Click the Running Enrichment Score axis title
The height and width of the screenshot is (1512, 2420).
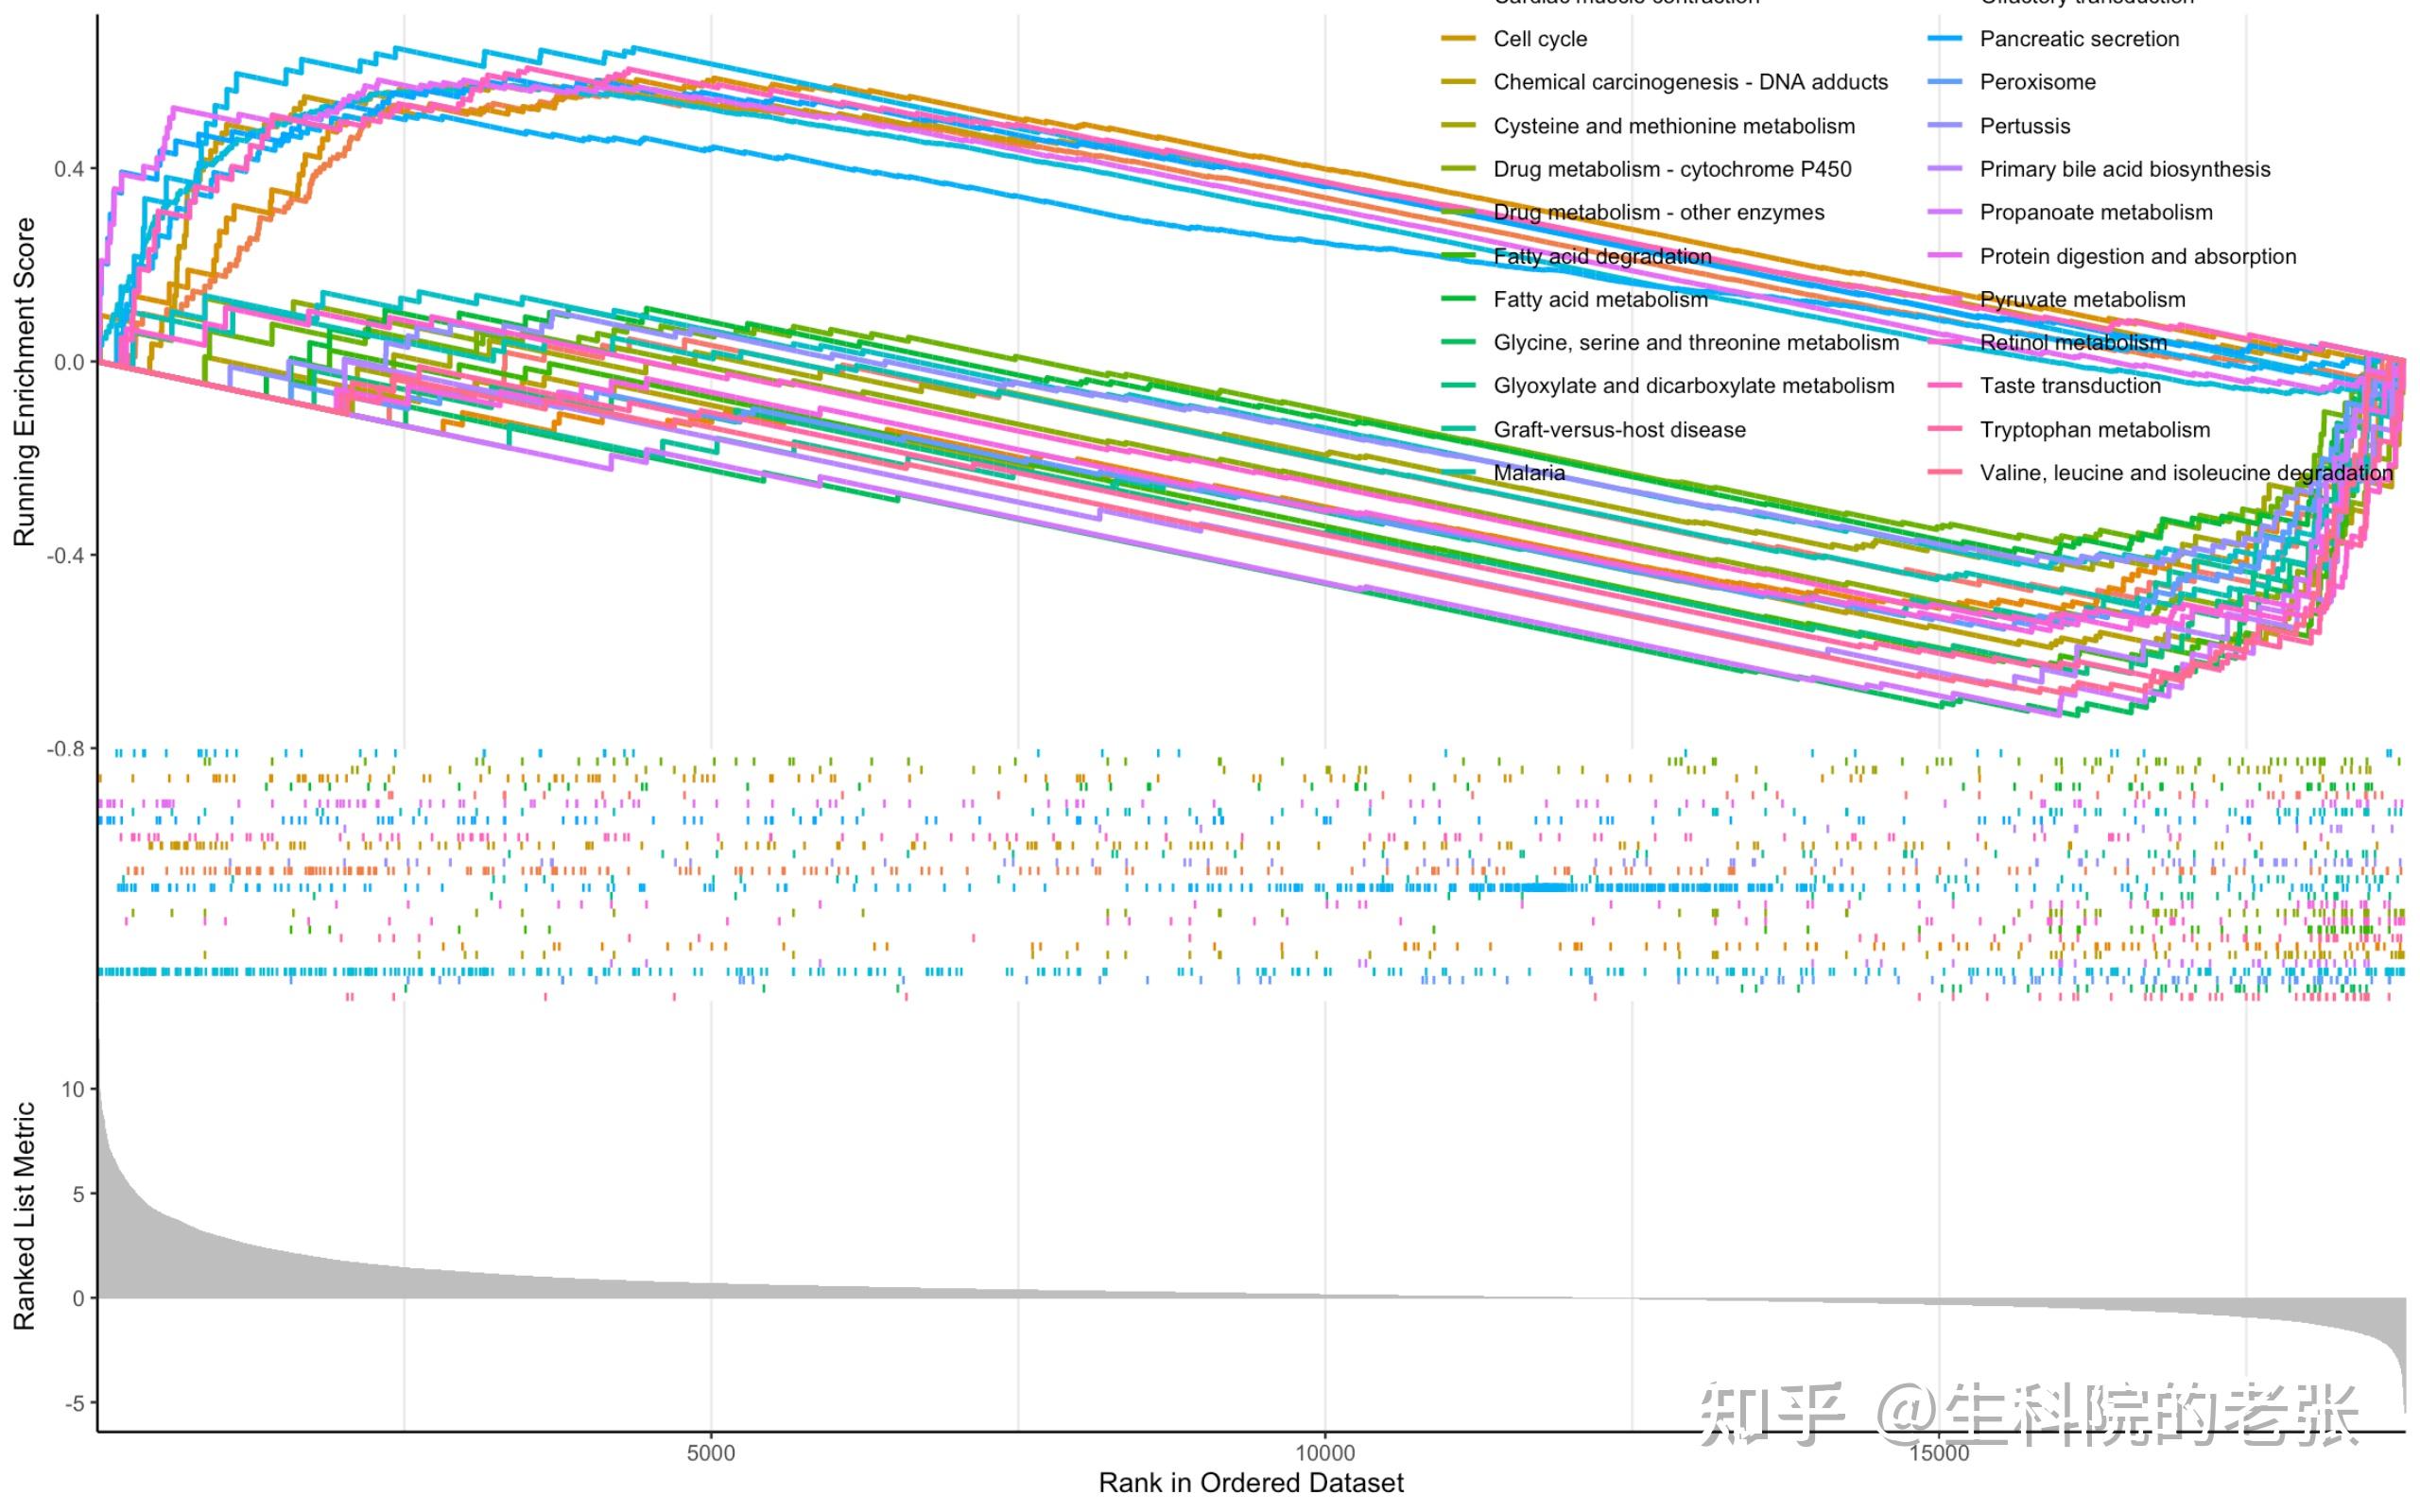click(x=24, y=382)
